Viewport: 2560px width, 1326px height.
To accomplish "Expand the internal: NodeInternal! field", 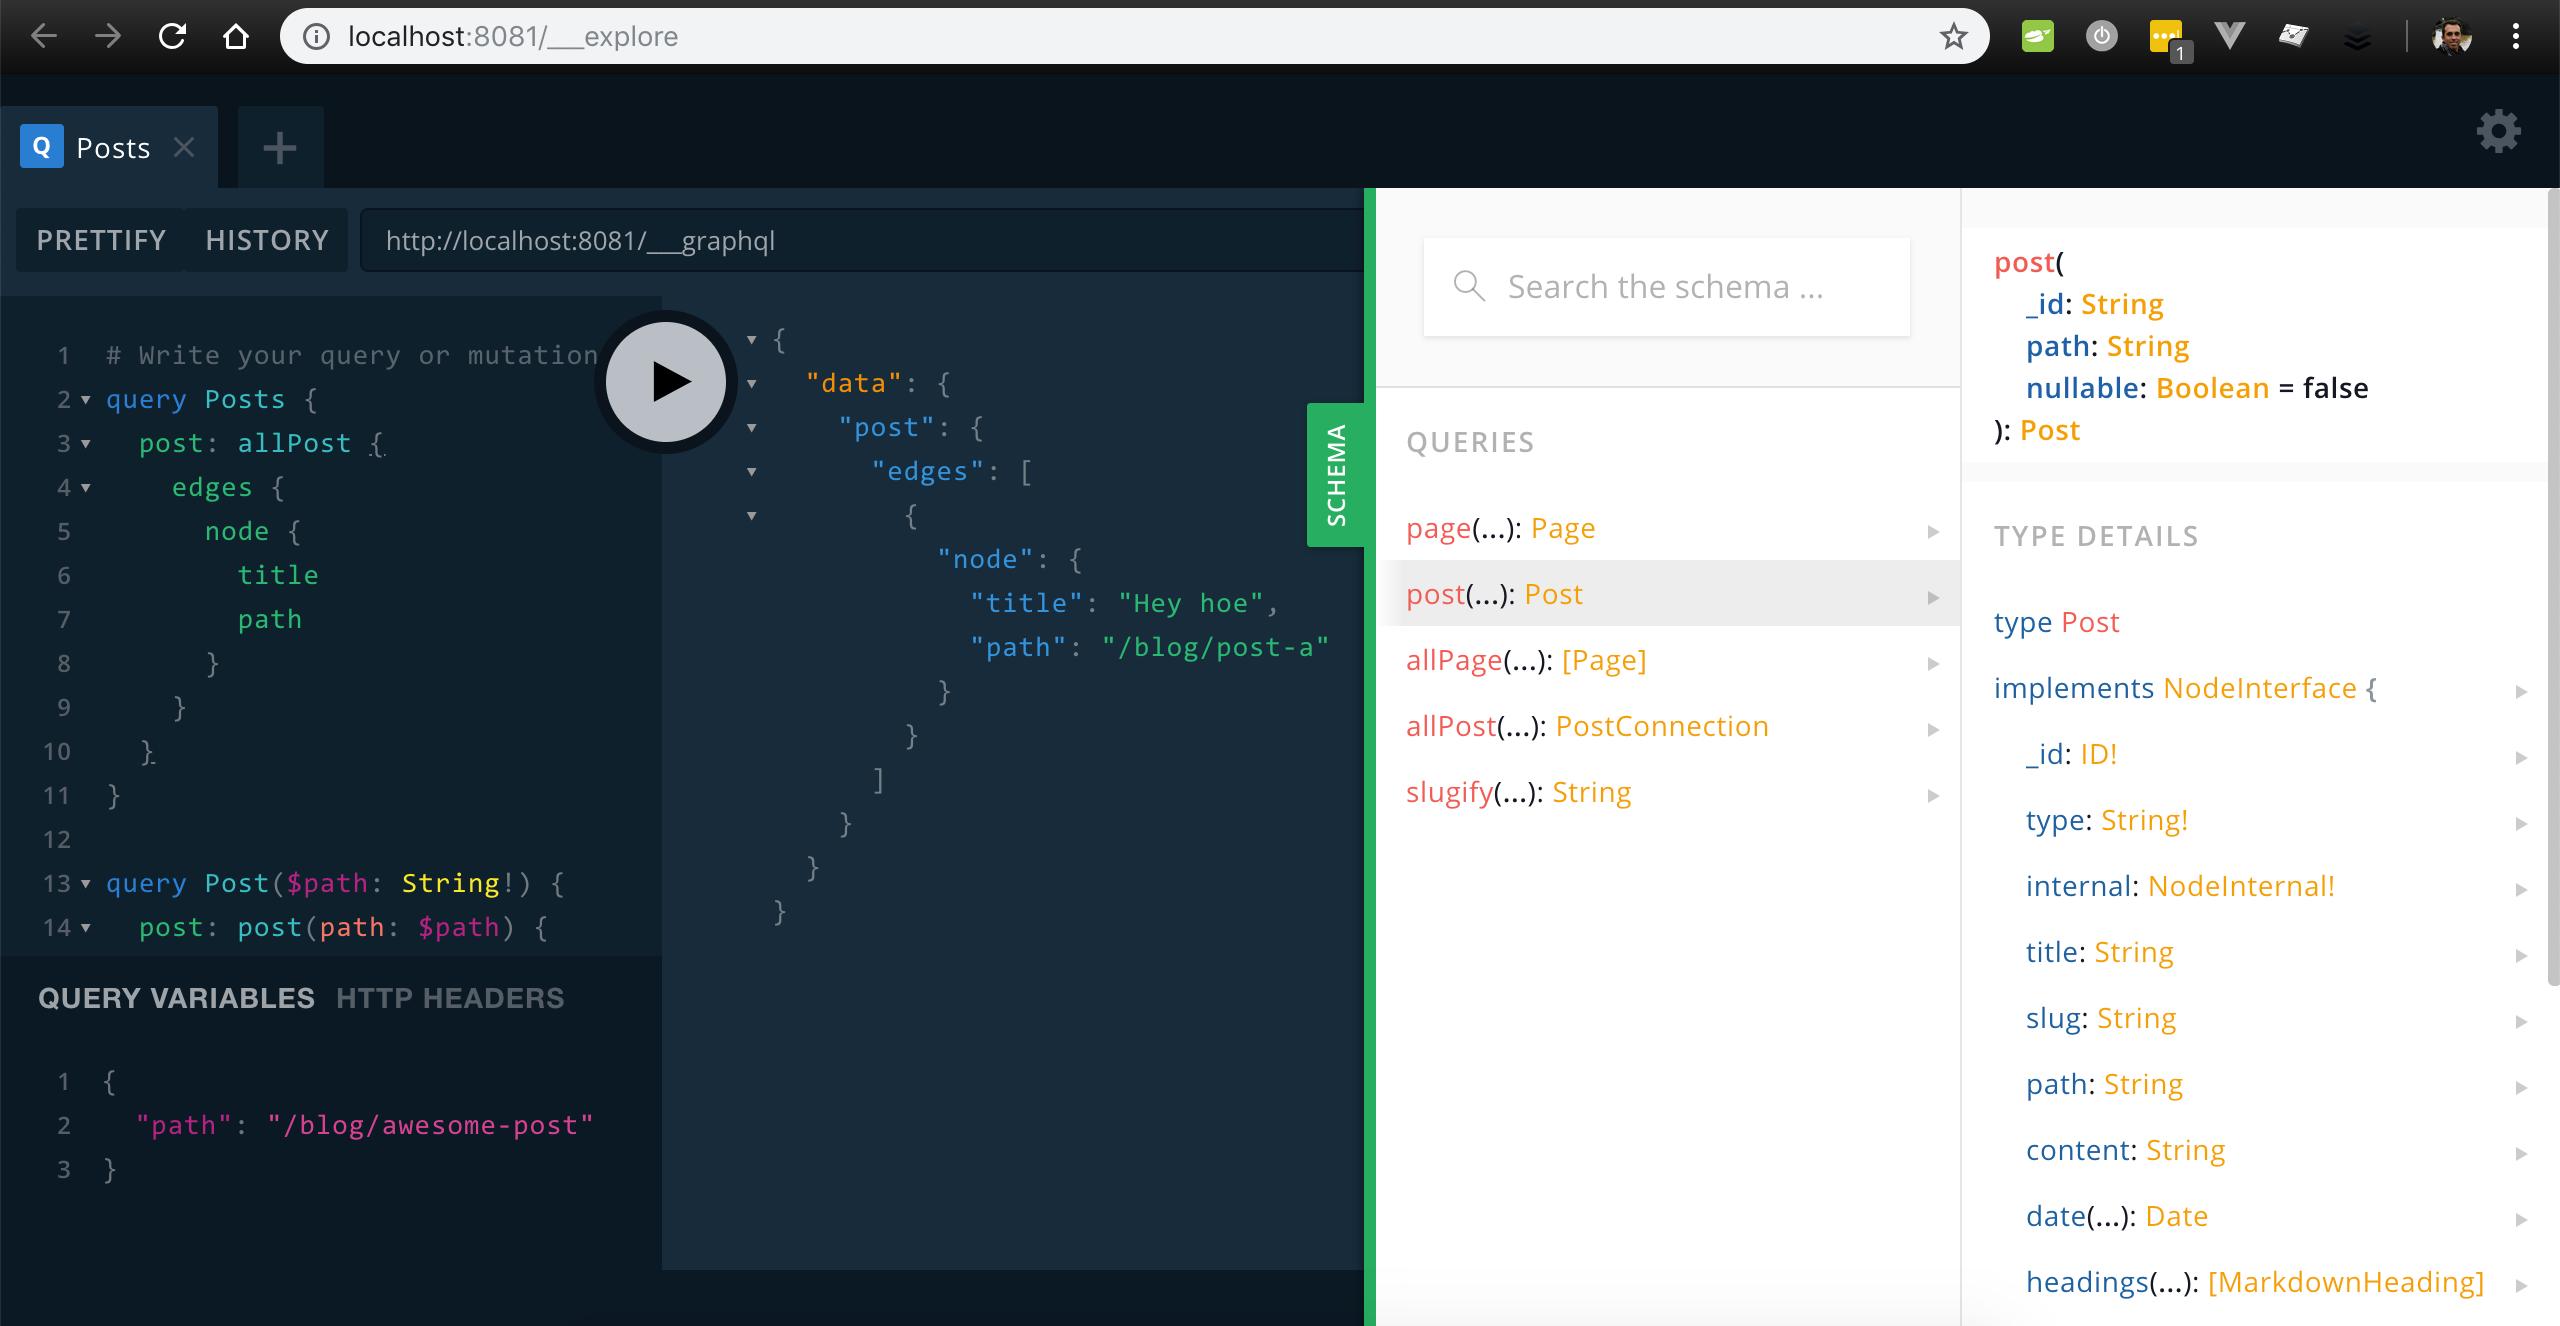I will tap(2521, 889).
